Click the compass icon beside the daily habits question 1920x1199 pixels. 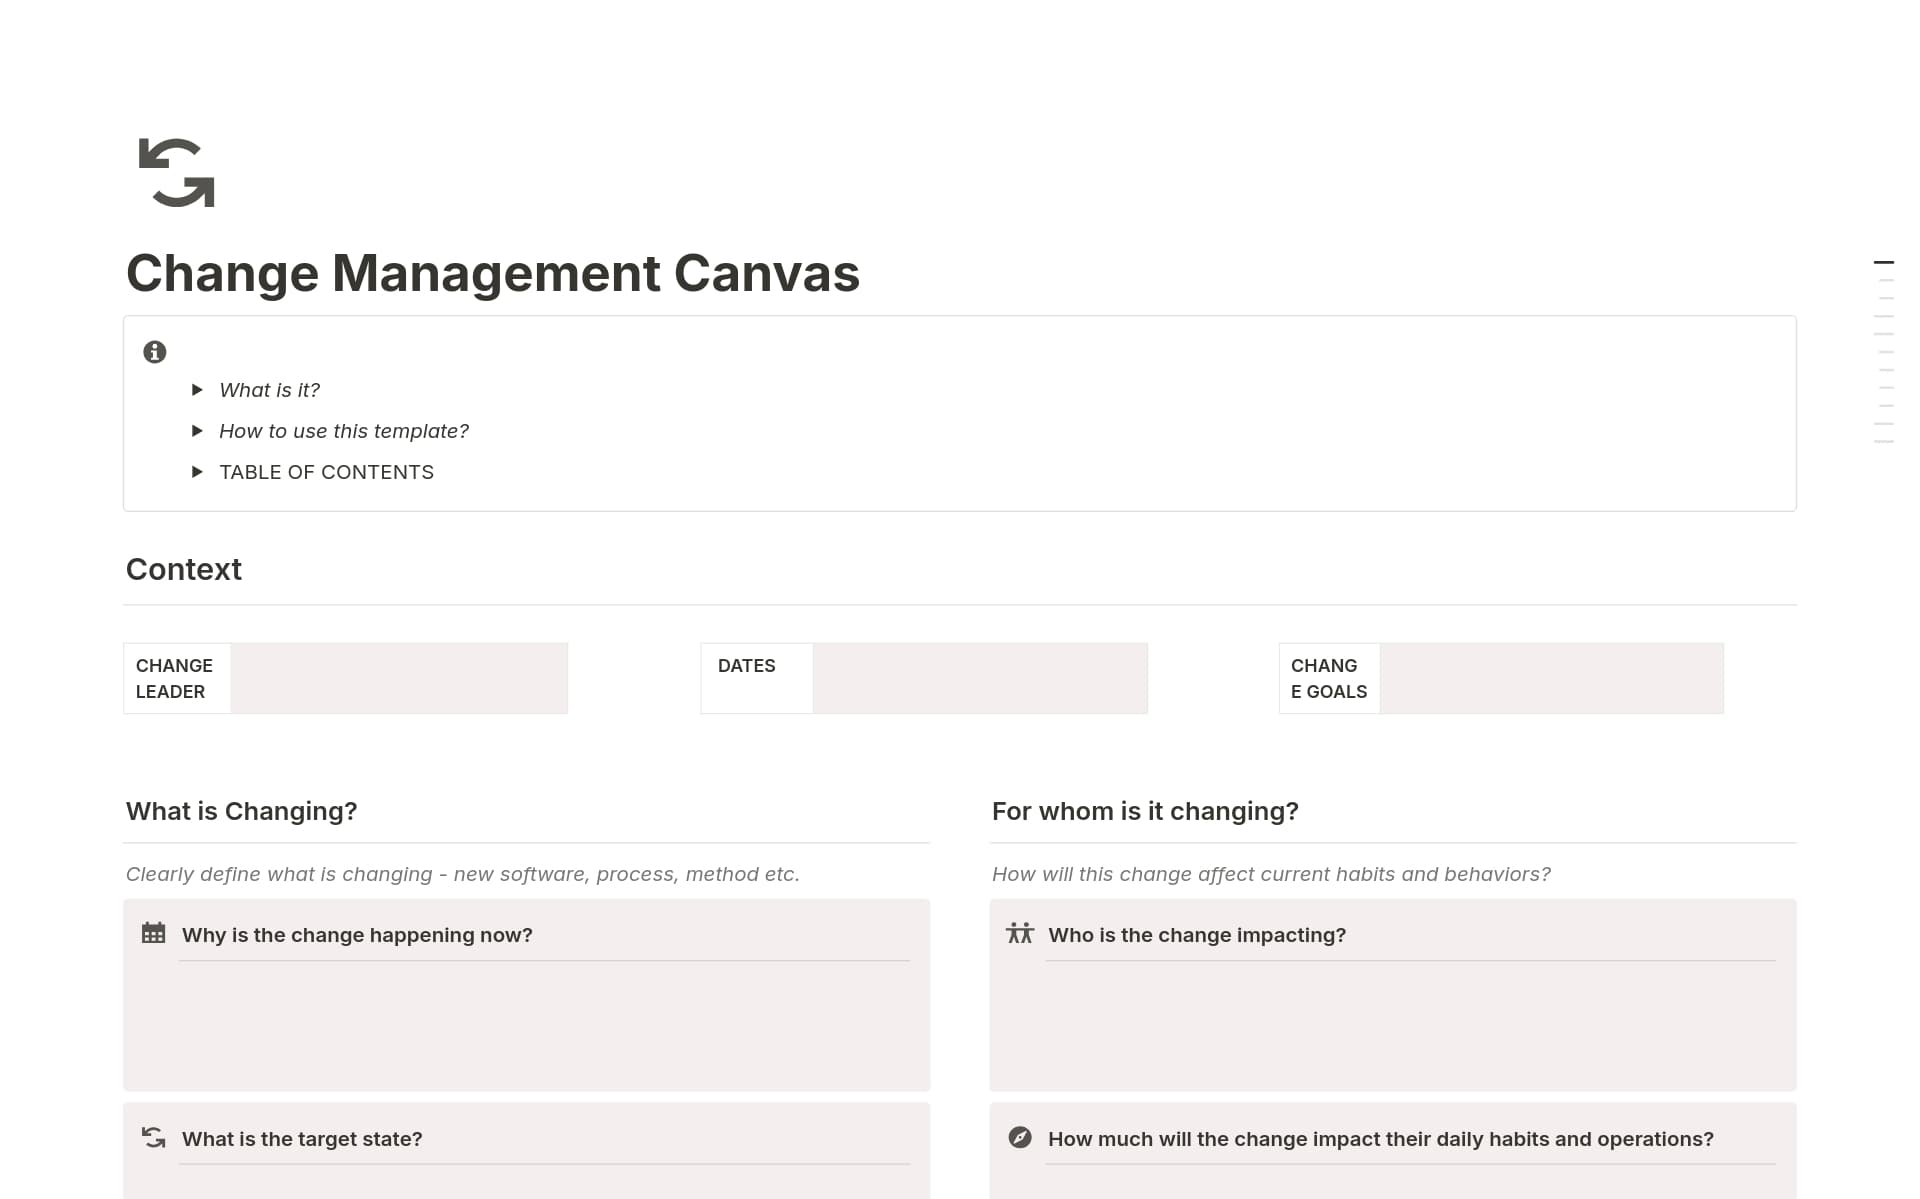[1020, 1137]
